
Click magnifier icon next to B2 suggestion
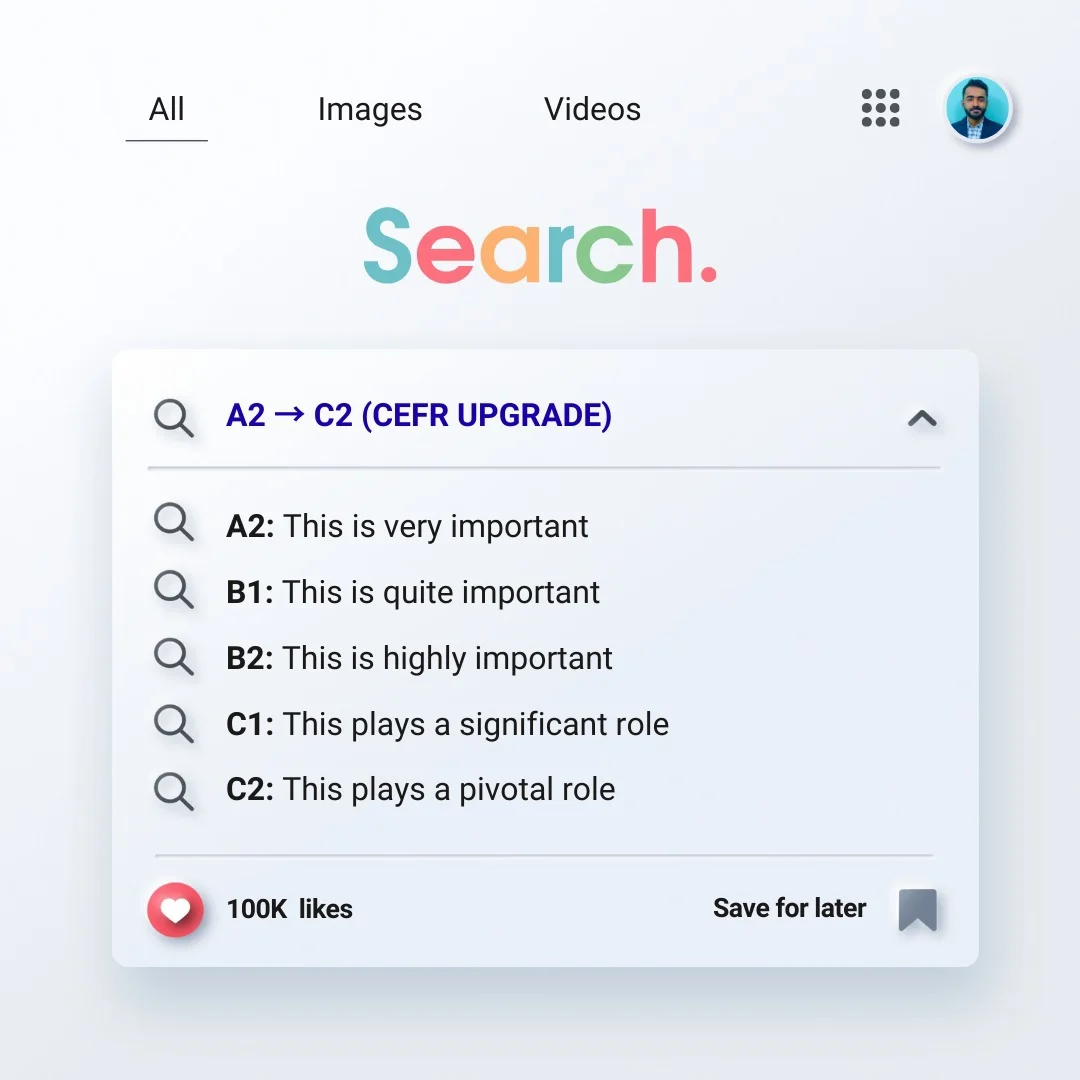tap(174, 657)
